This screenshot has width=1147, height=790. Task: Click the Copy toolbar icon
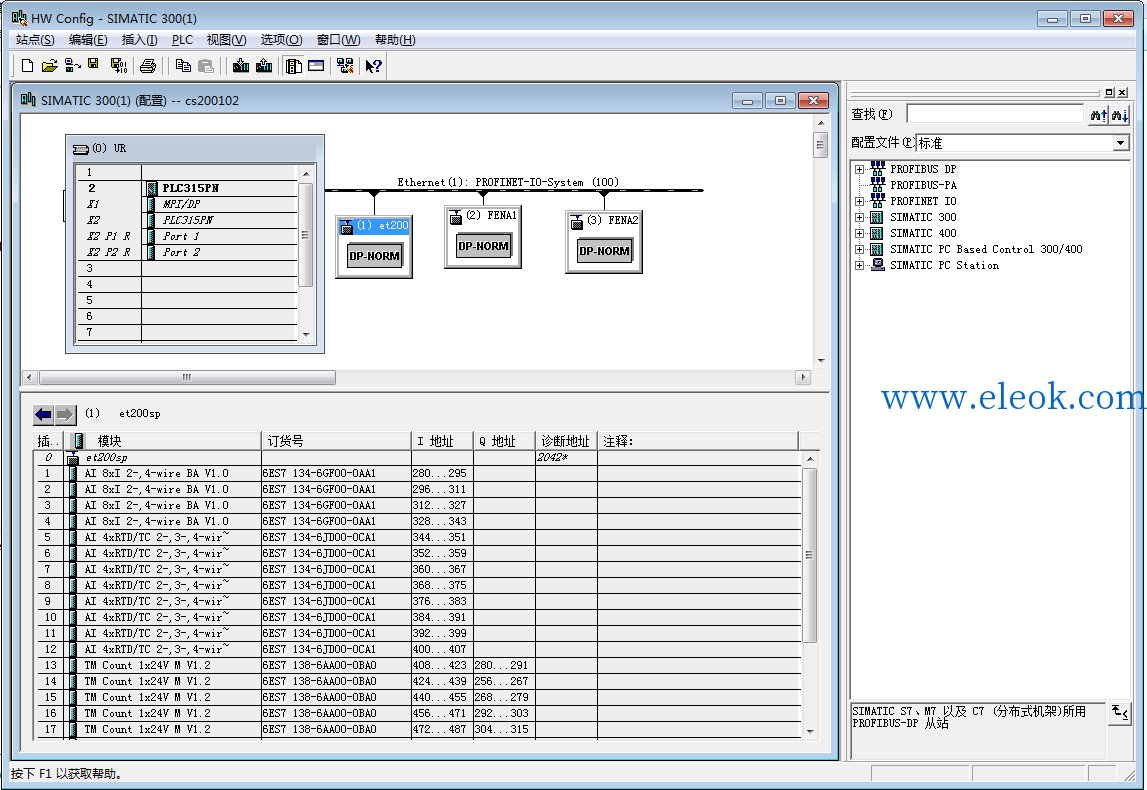pyautogui.click(x=183, y=66)
